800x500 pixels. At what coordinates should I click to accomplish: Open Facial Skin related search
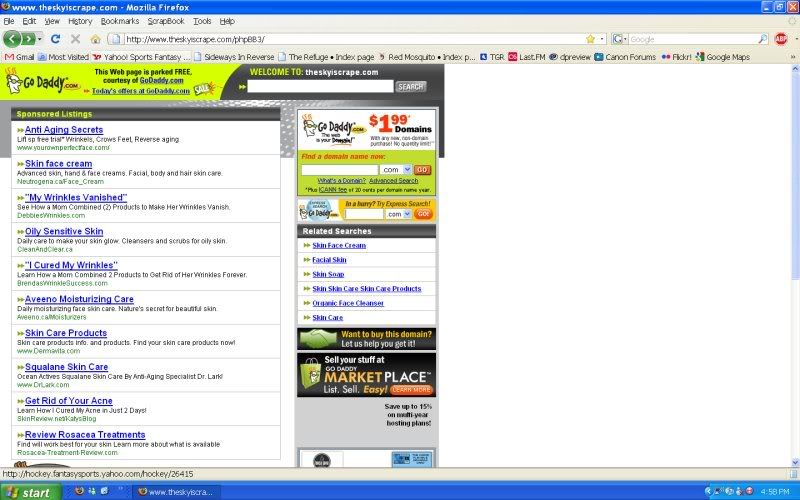pyautogui.click(x=329, y=260)
